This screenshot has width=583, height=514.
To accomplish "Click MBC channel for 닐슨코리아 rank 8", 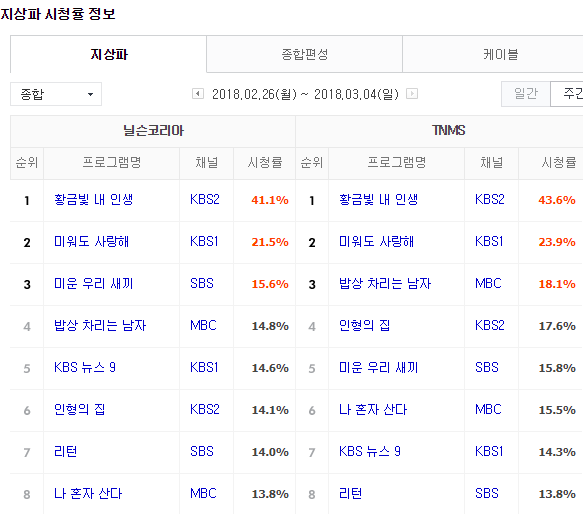I will [203, 494].
